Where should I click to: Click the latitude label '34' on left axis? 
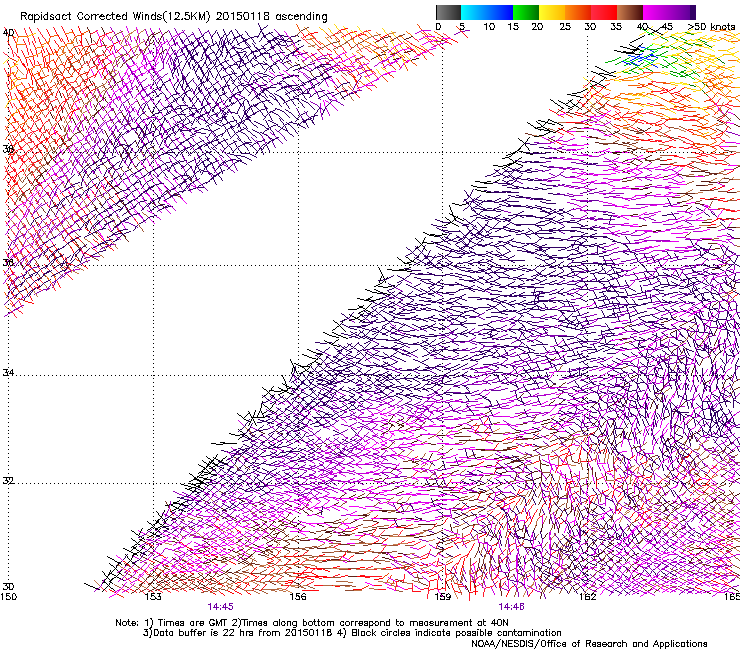coord(8,373)
